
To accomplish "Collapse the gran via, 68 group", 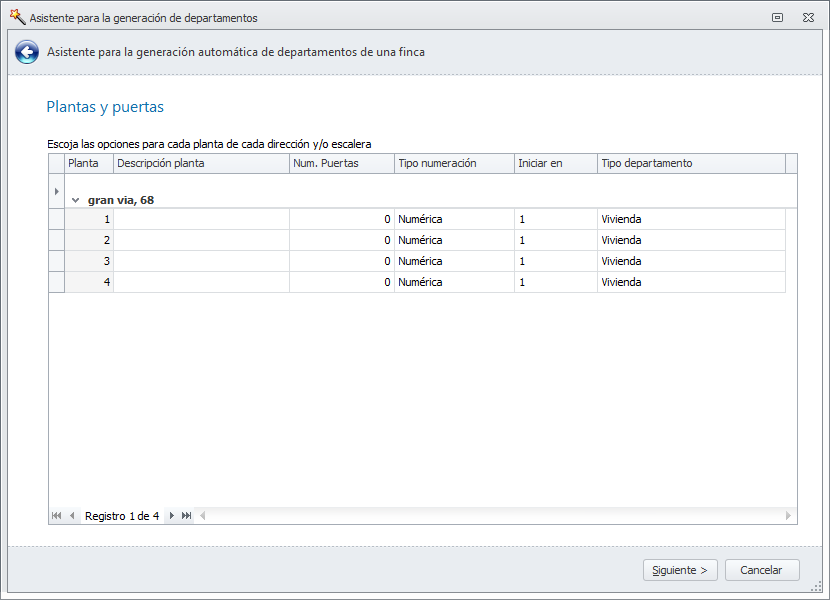I will pos(76,200).
